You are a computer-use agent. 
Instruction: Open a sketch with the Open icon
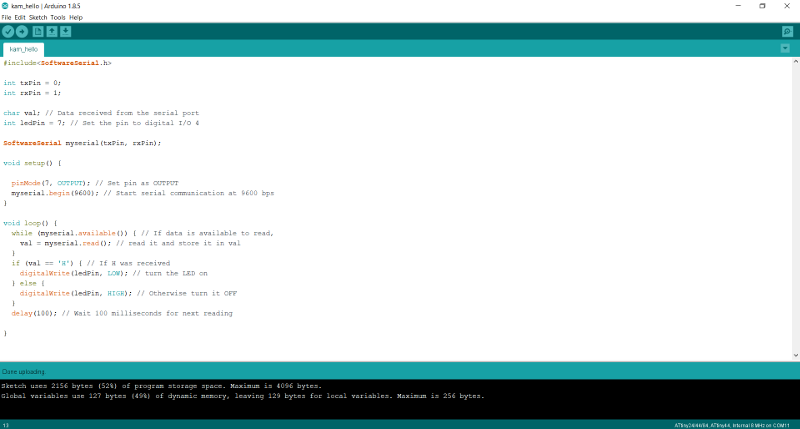(x=52, y=32)
